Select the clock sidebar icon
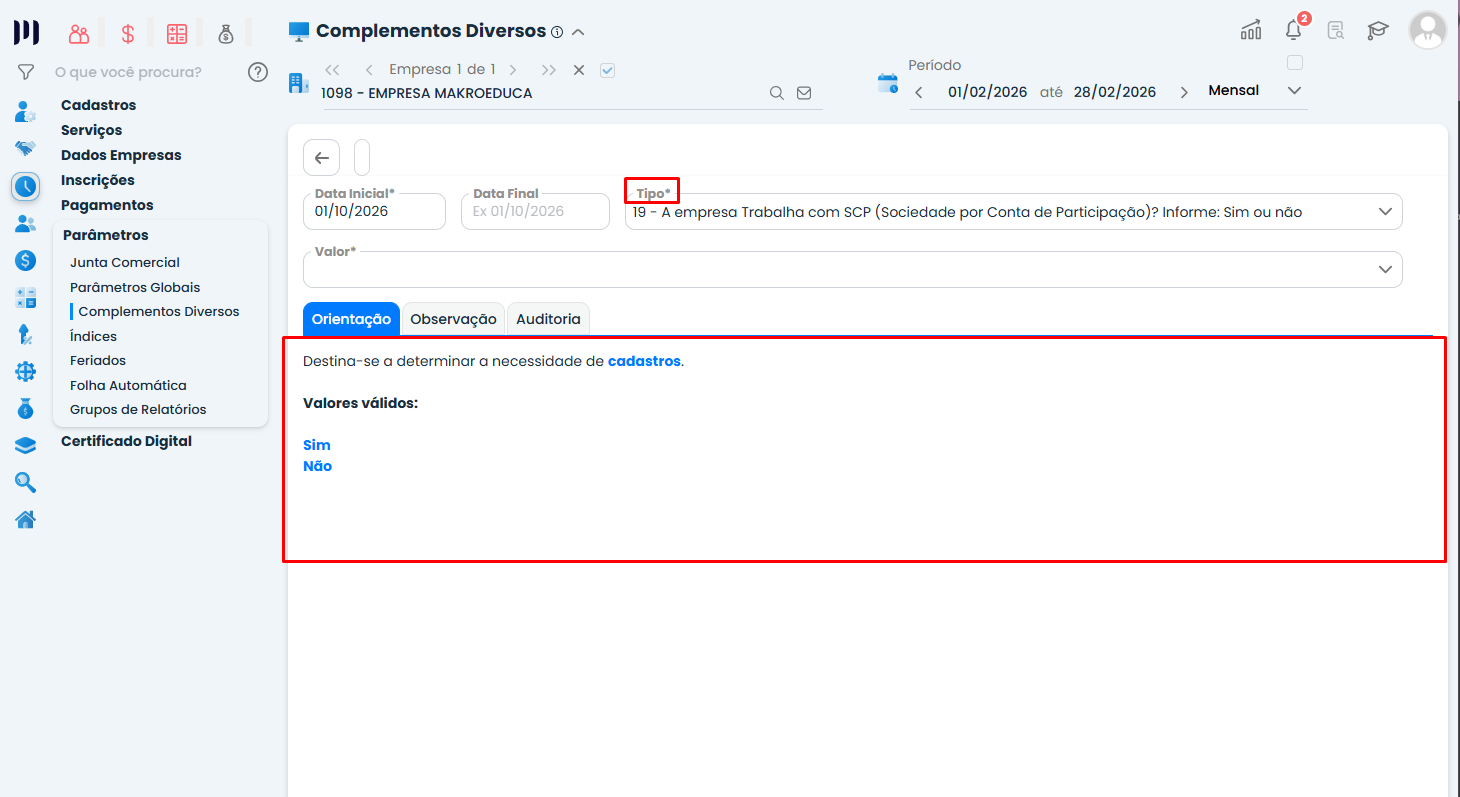The width and height of the screenshot is (1460, 797). tap(25, 186)
